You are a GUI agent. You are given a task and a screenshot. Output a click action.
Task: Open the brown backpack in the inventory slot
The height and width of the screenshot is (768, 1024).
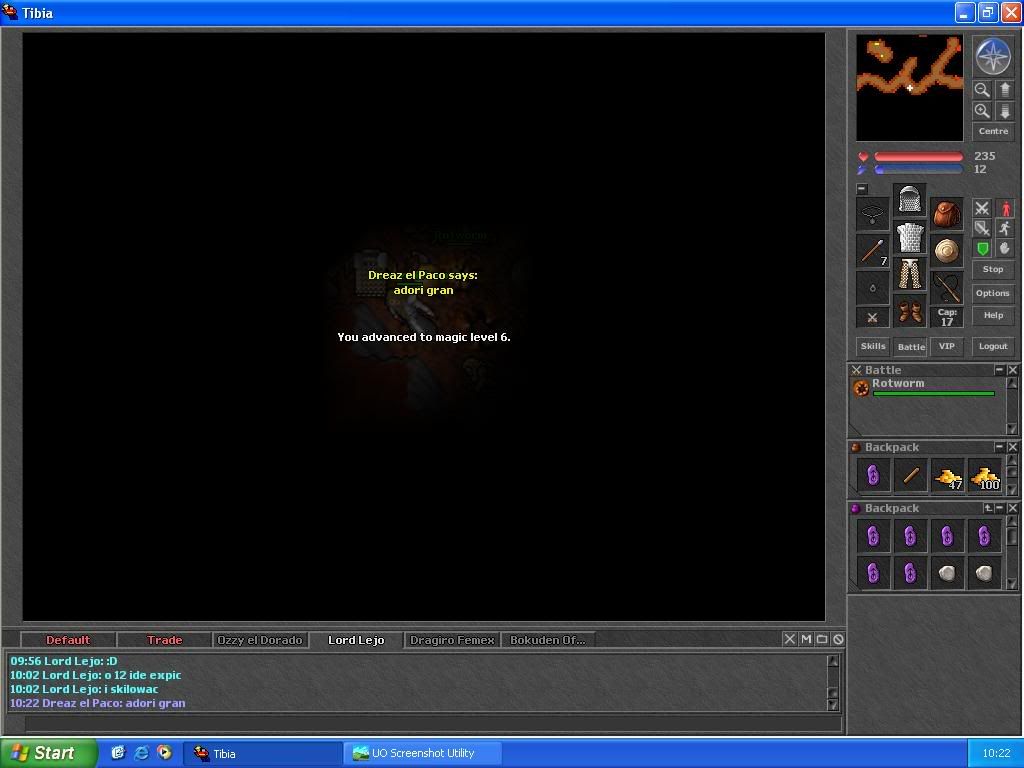(x=947, y=214)
